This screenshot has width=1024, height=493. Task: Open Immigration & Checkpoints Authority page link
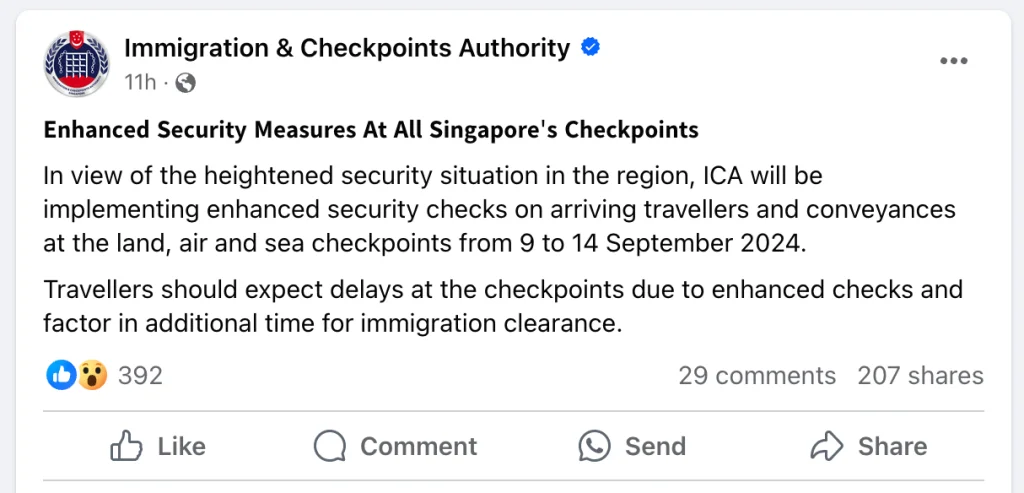coord(347,48)
